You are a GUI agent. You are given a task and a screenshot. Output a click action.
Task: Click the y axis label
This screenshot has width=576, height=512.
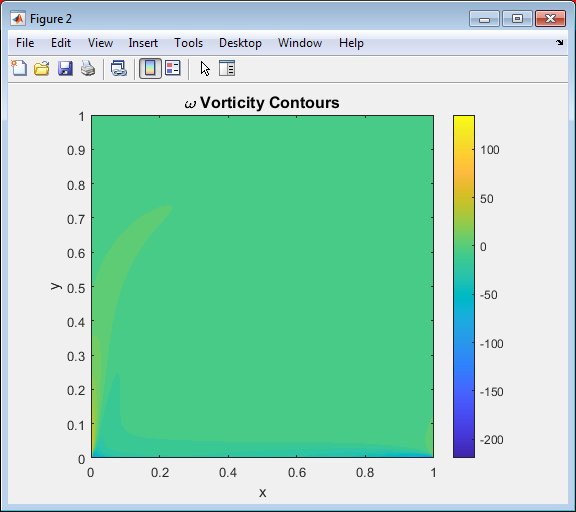[55, 286]
